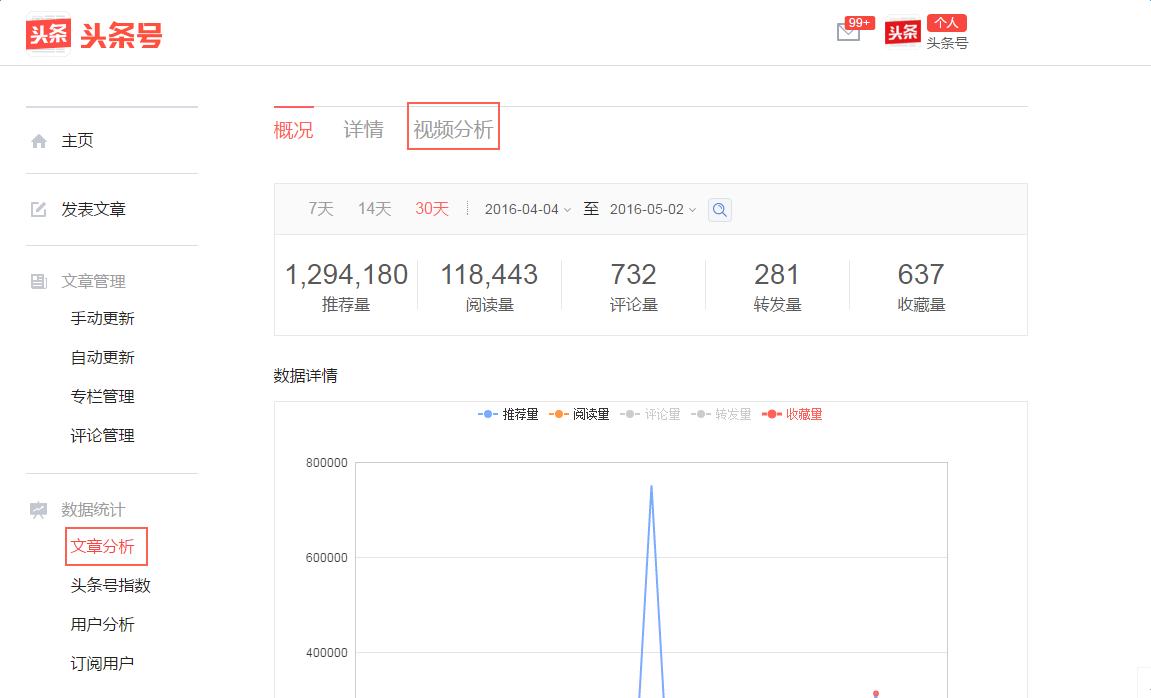Click the 数据统计 statistics icon
This screenshot has width=1151, height=698.
point(38,509)
